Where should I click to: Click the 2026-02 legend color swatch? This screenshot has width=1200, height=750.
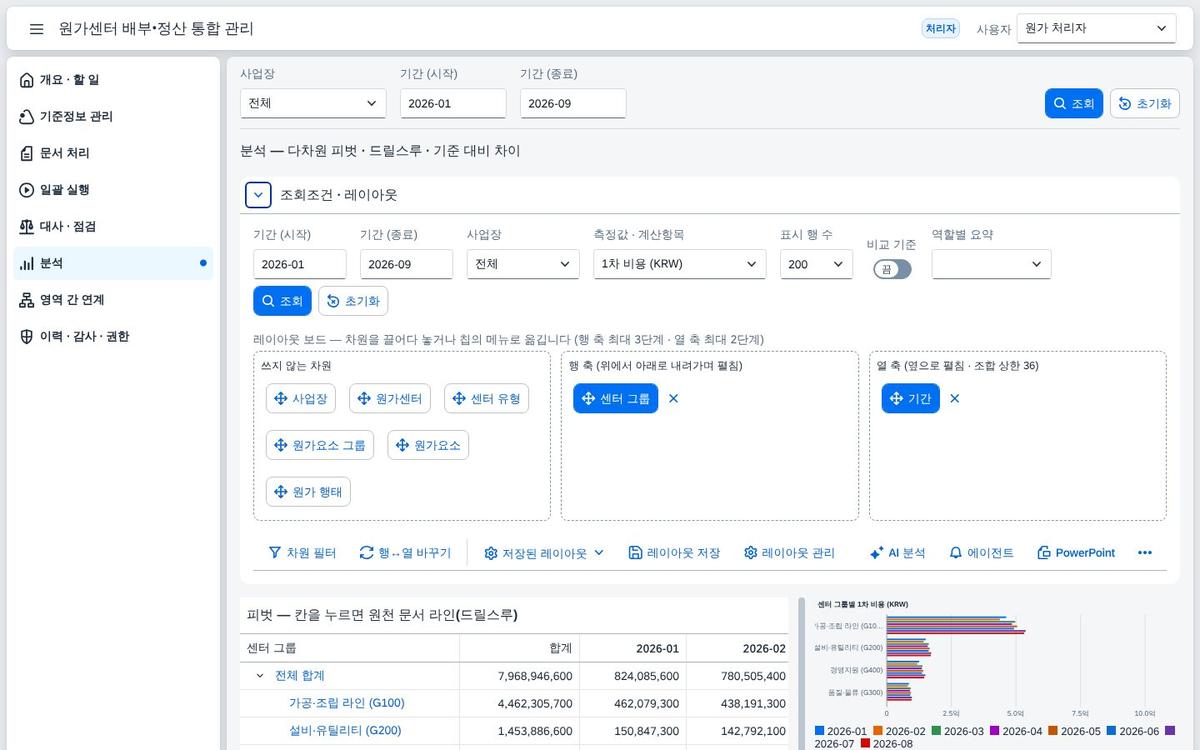click(878, 731)
